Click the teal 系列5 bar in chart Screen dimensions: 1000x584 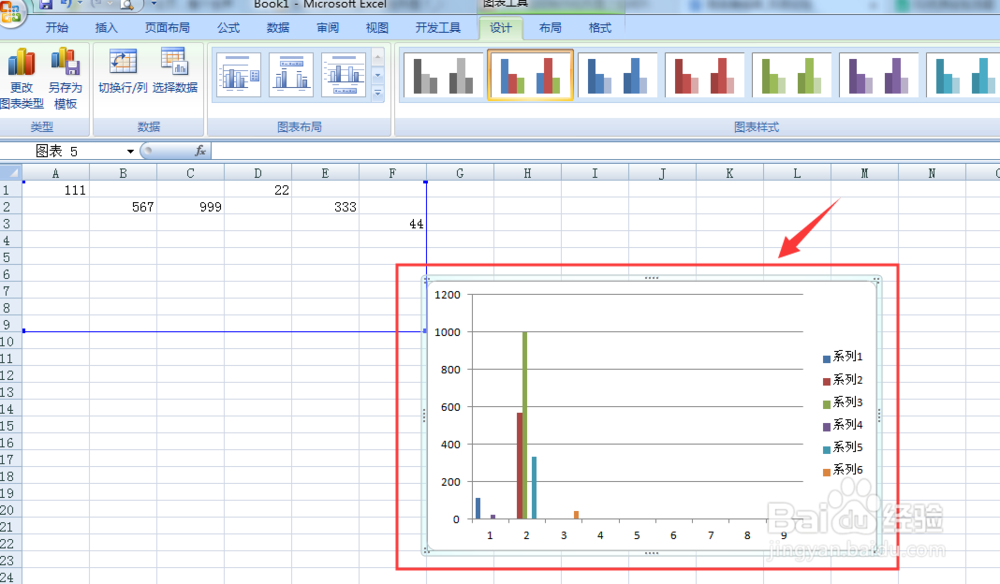coord(534,488)
